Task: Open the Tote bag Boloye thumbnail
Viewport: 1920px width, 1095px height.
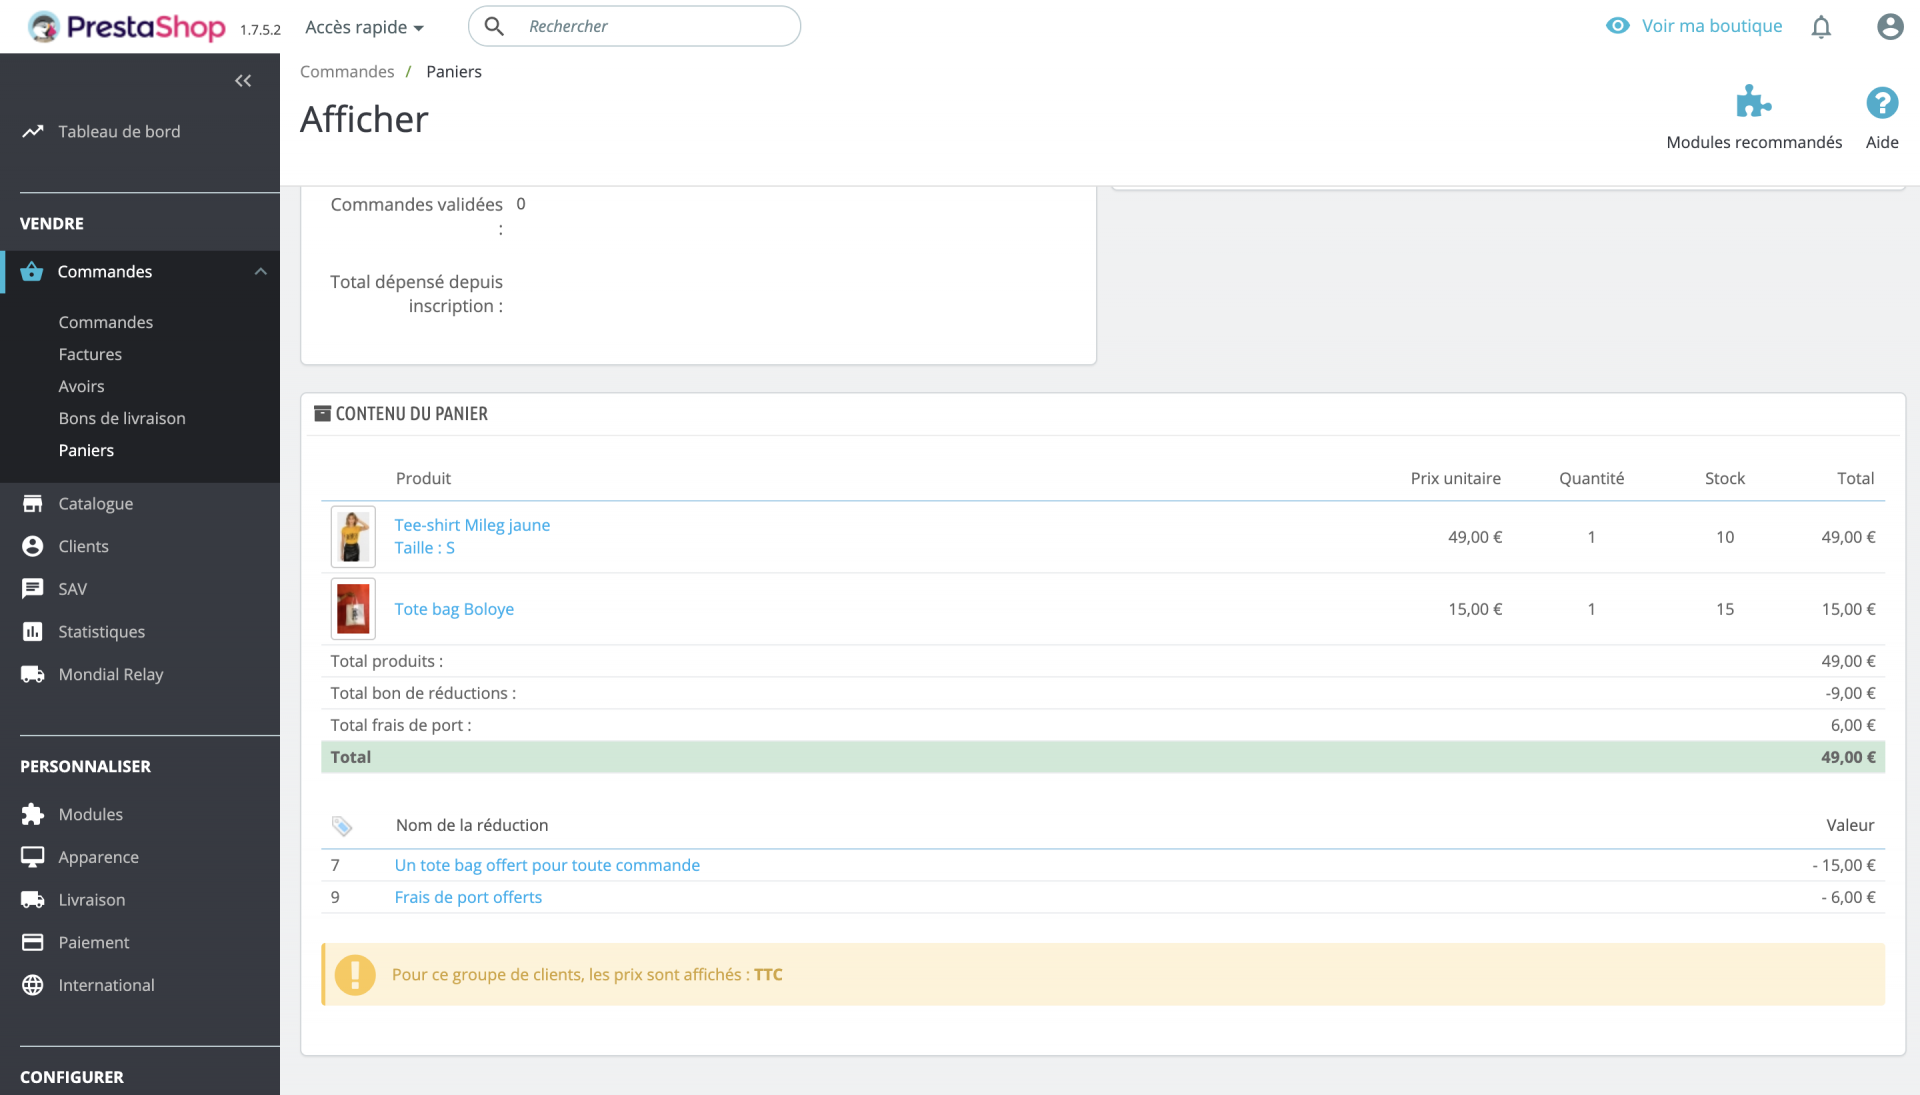Action: (x=353, y=609)
